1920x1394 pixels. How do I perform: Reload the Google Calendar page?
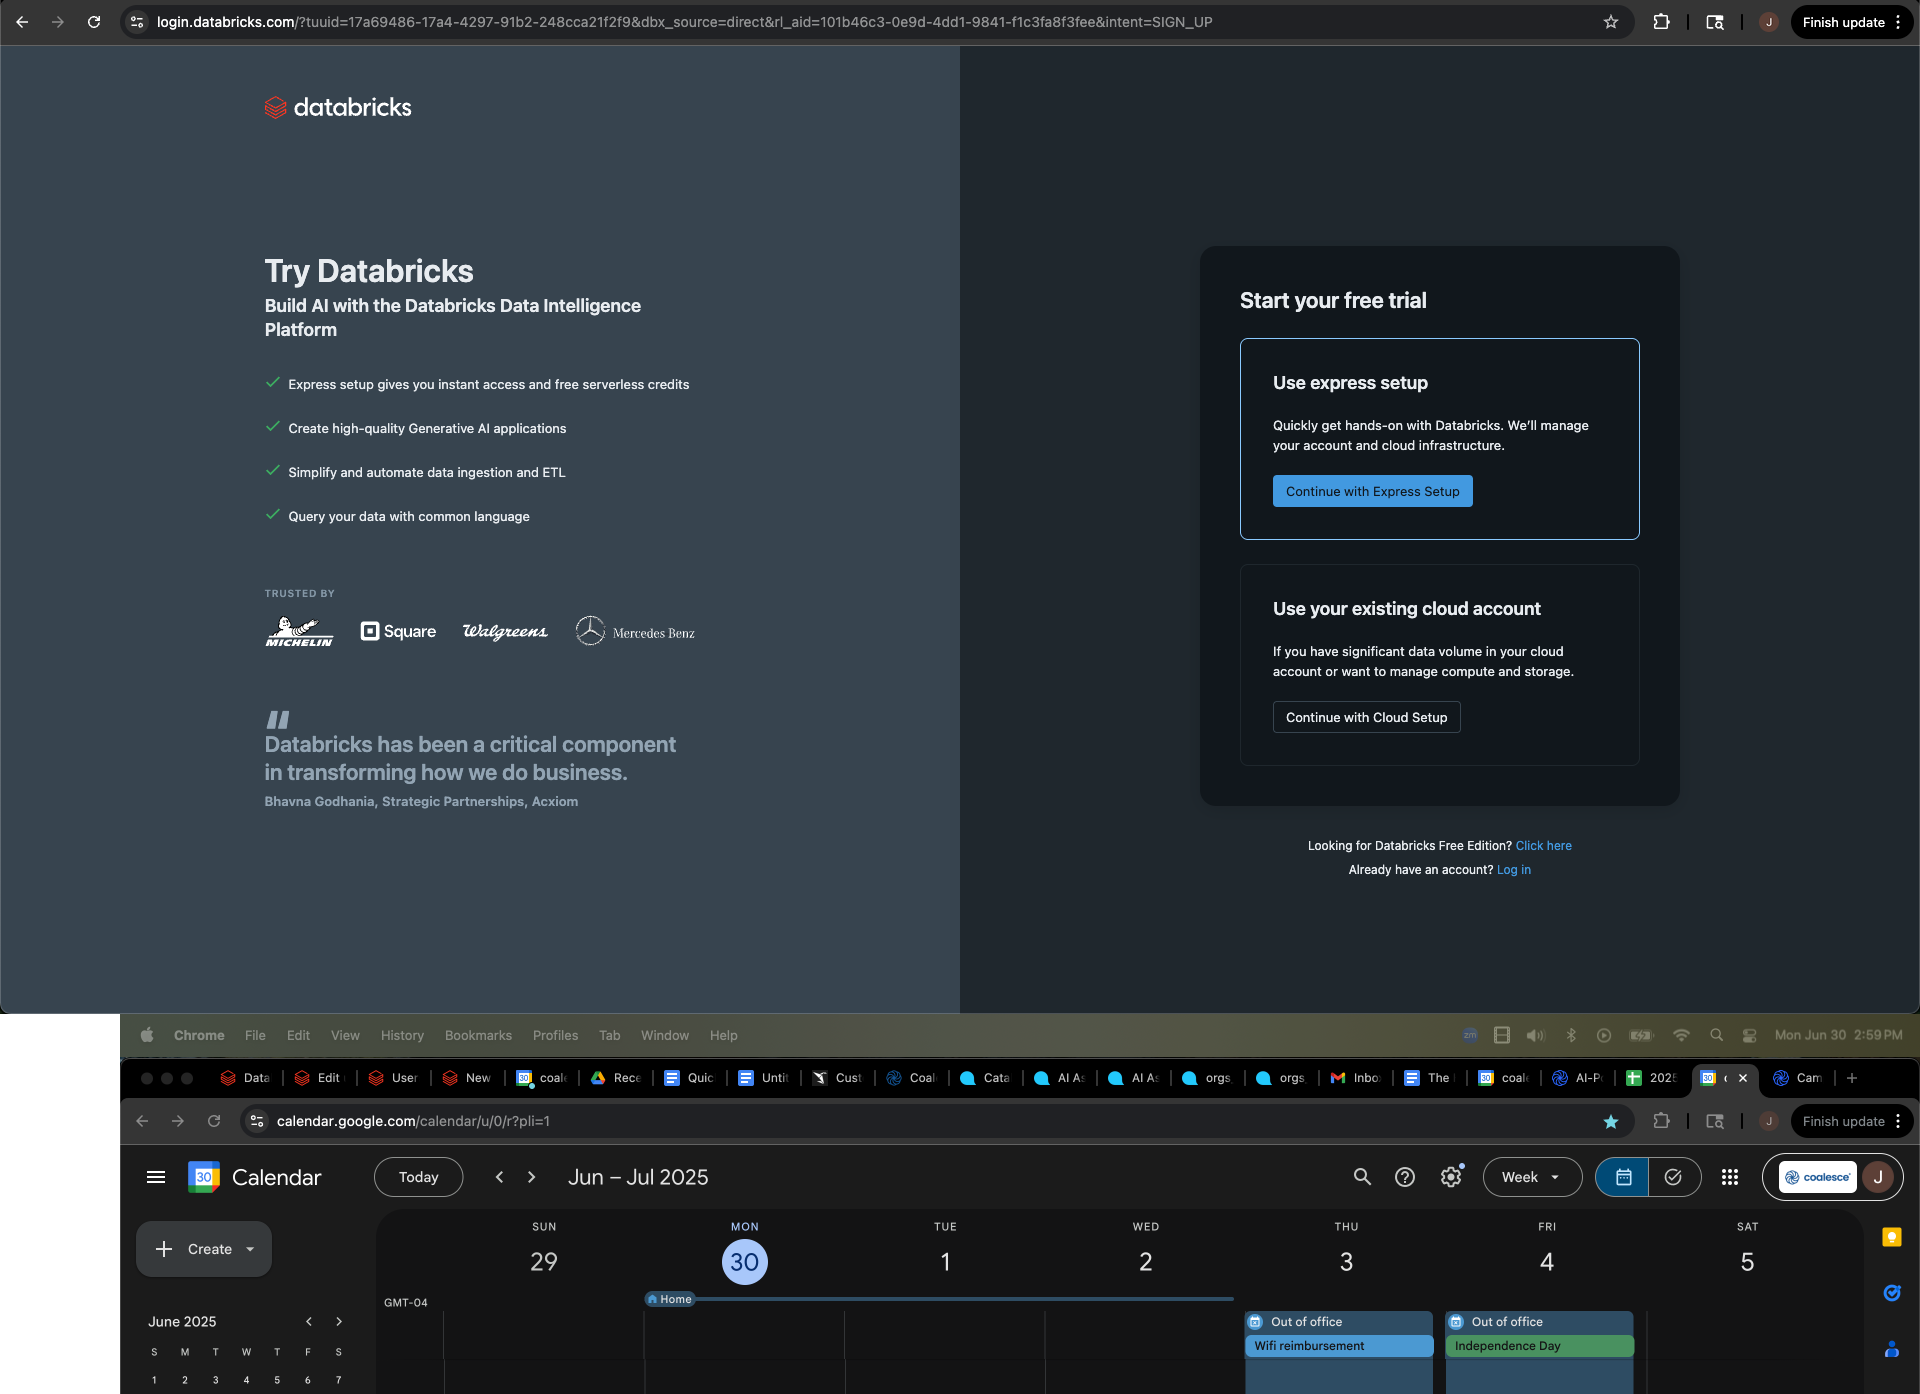(214, 1121)
